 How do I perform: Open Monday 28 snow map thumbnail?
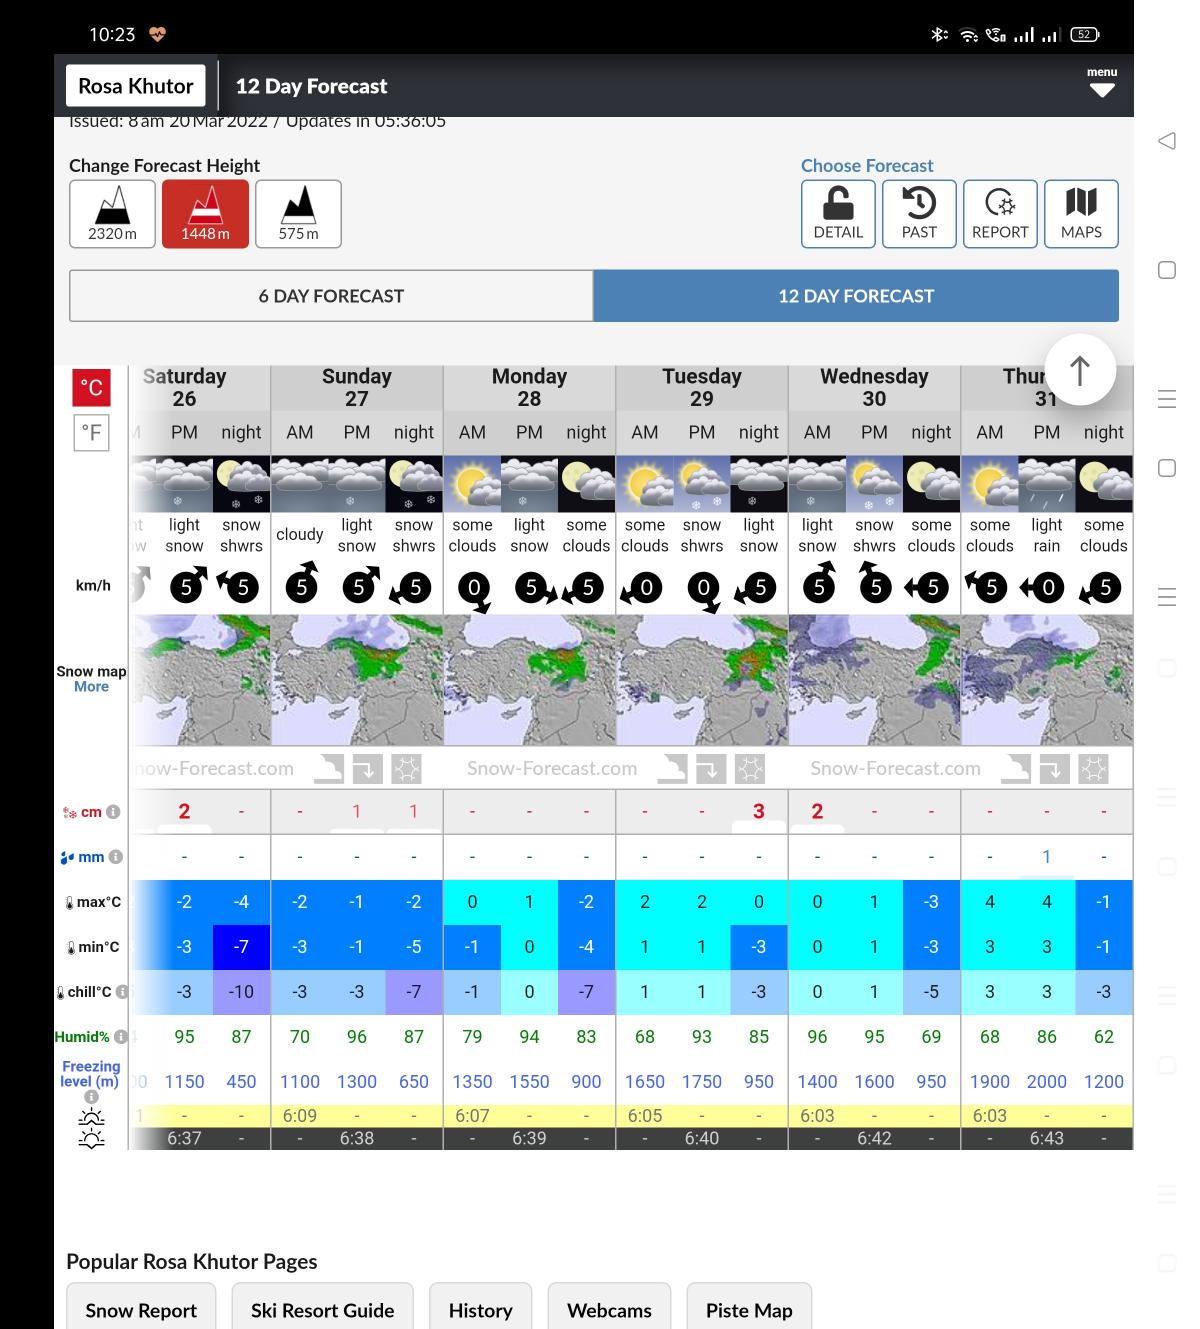click(529, 680)
